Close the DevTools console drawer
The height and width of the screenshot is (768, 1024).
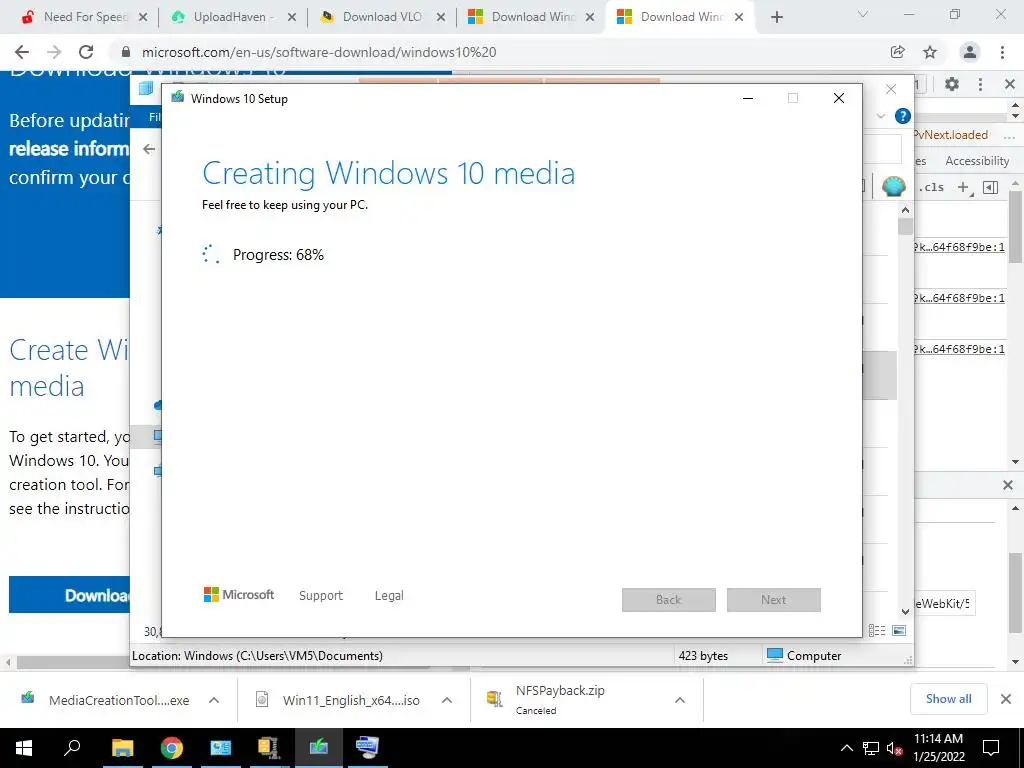1008,485
